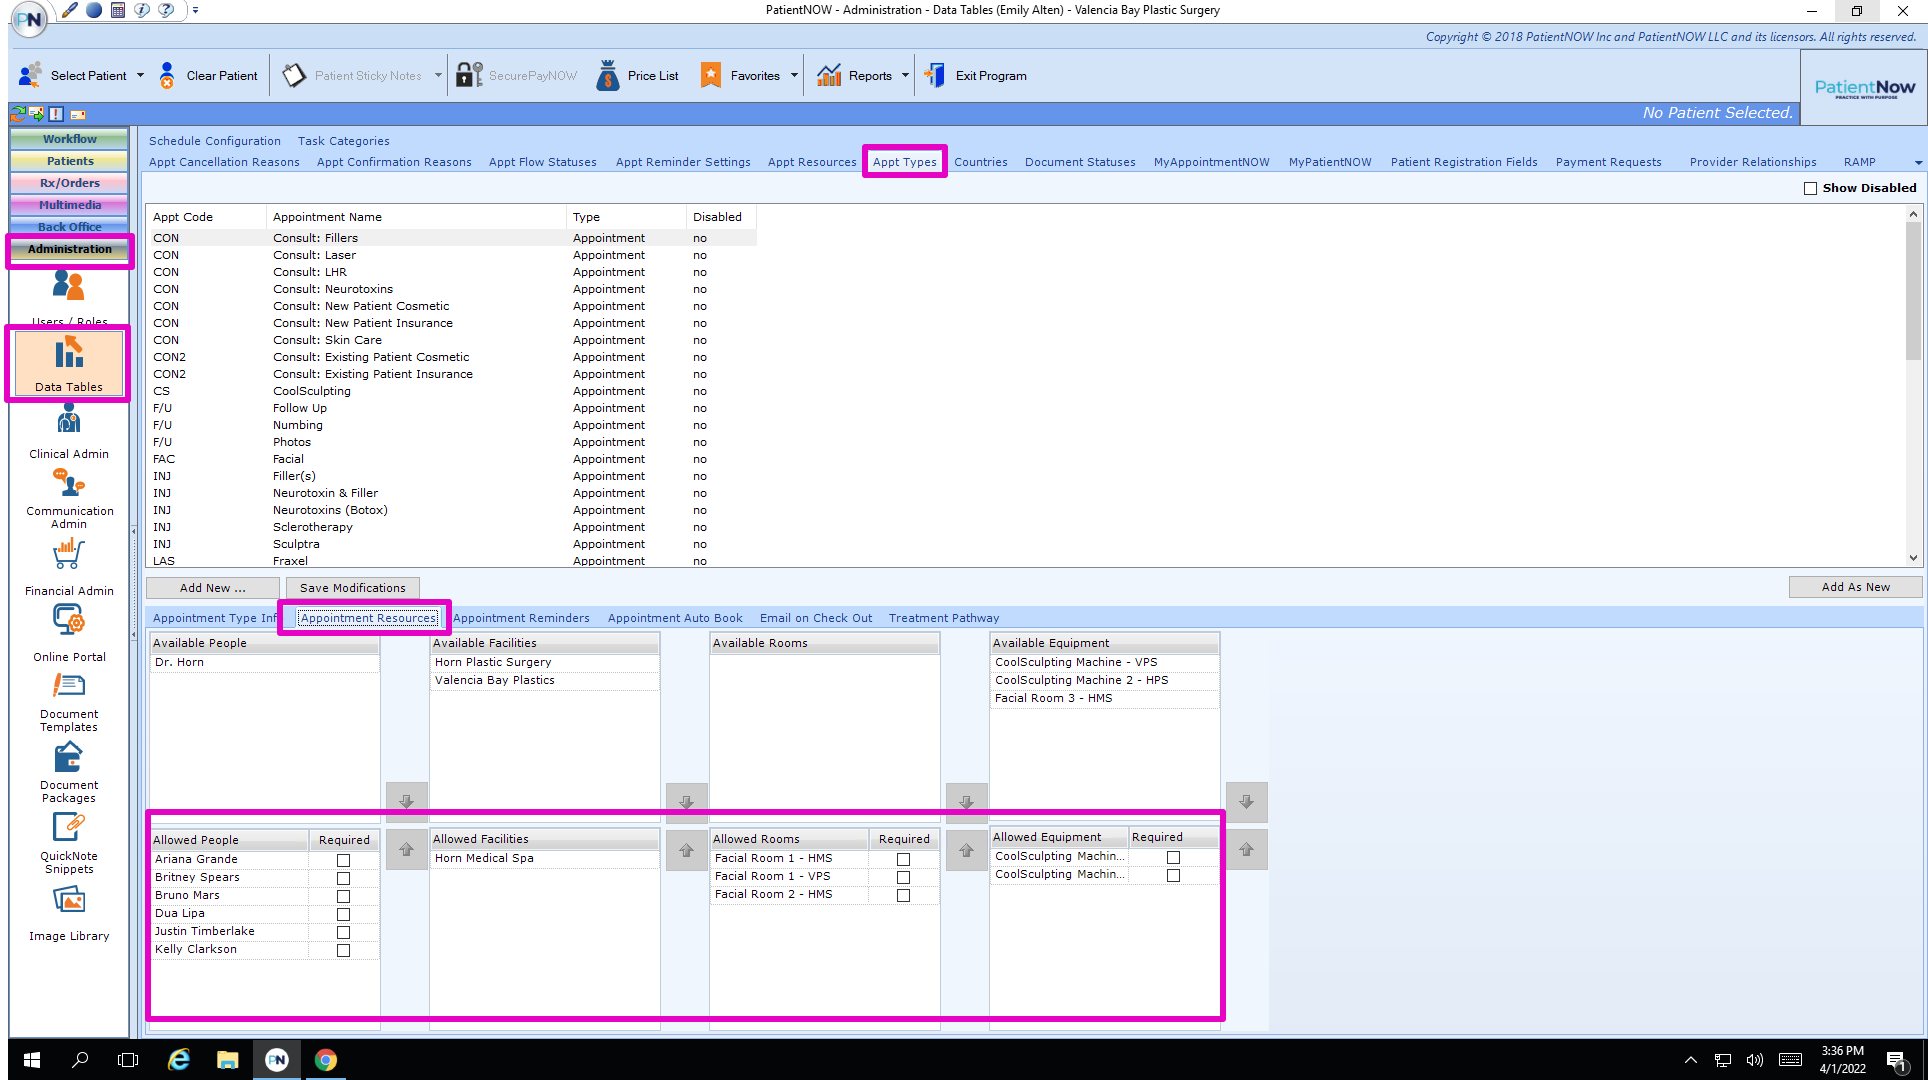Open the Image Library

[x=68, y=908]
